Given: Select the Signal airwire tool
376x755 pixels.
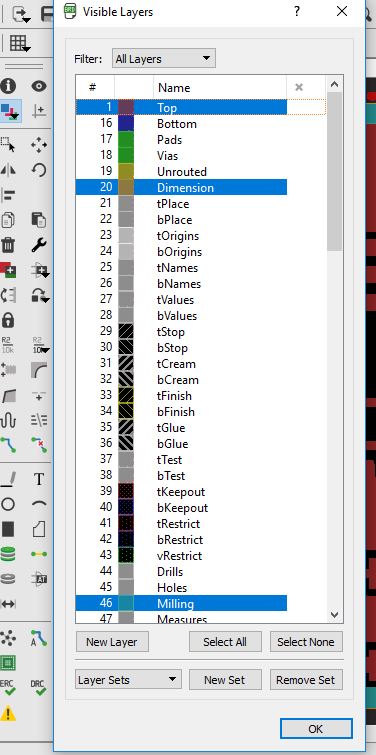Looking at the screenshot, I should point(39,554).
